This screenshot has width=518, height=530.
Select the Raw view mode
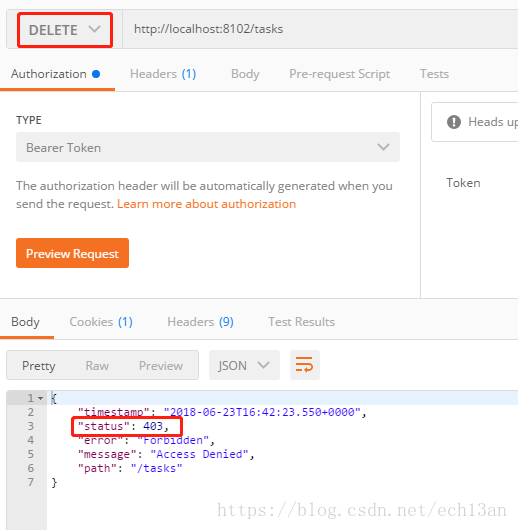coord(97,366)
